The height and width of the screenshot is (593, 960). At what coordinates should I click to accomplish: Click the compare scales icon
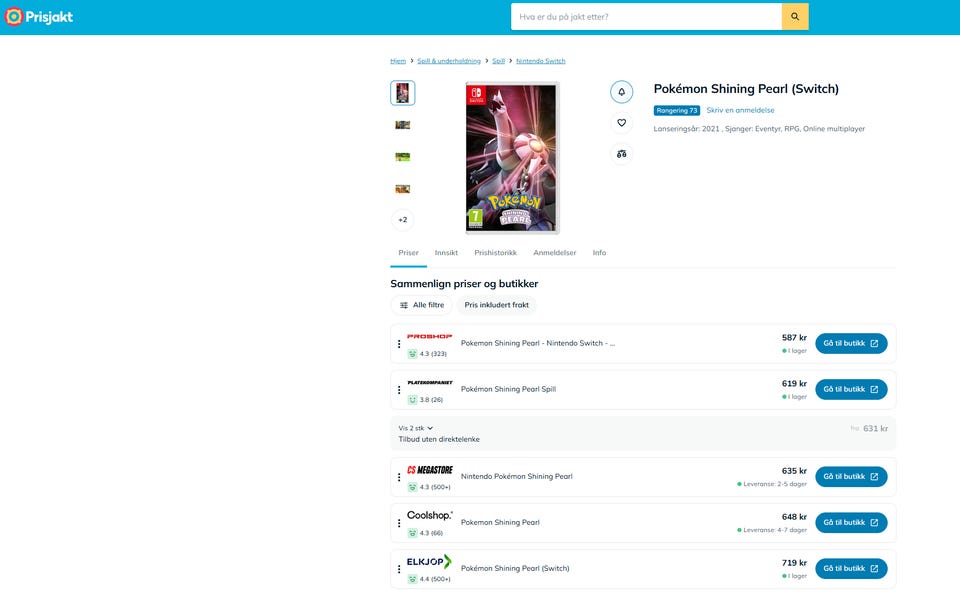(x=621, y=154)
